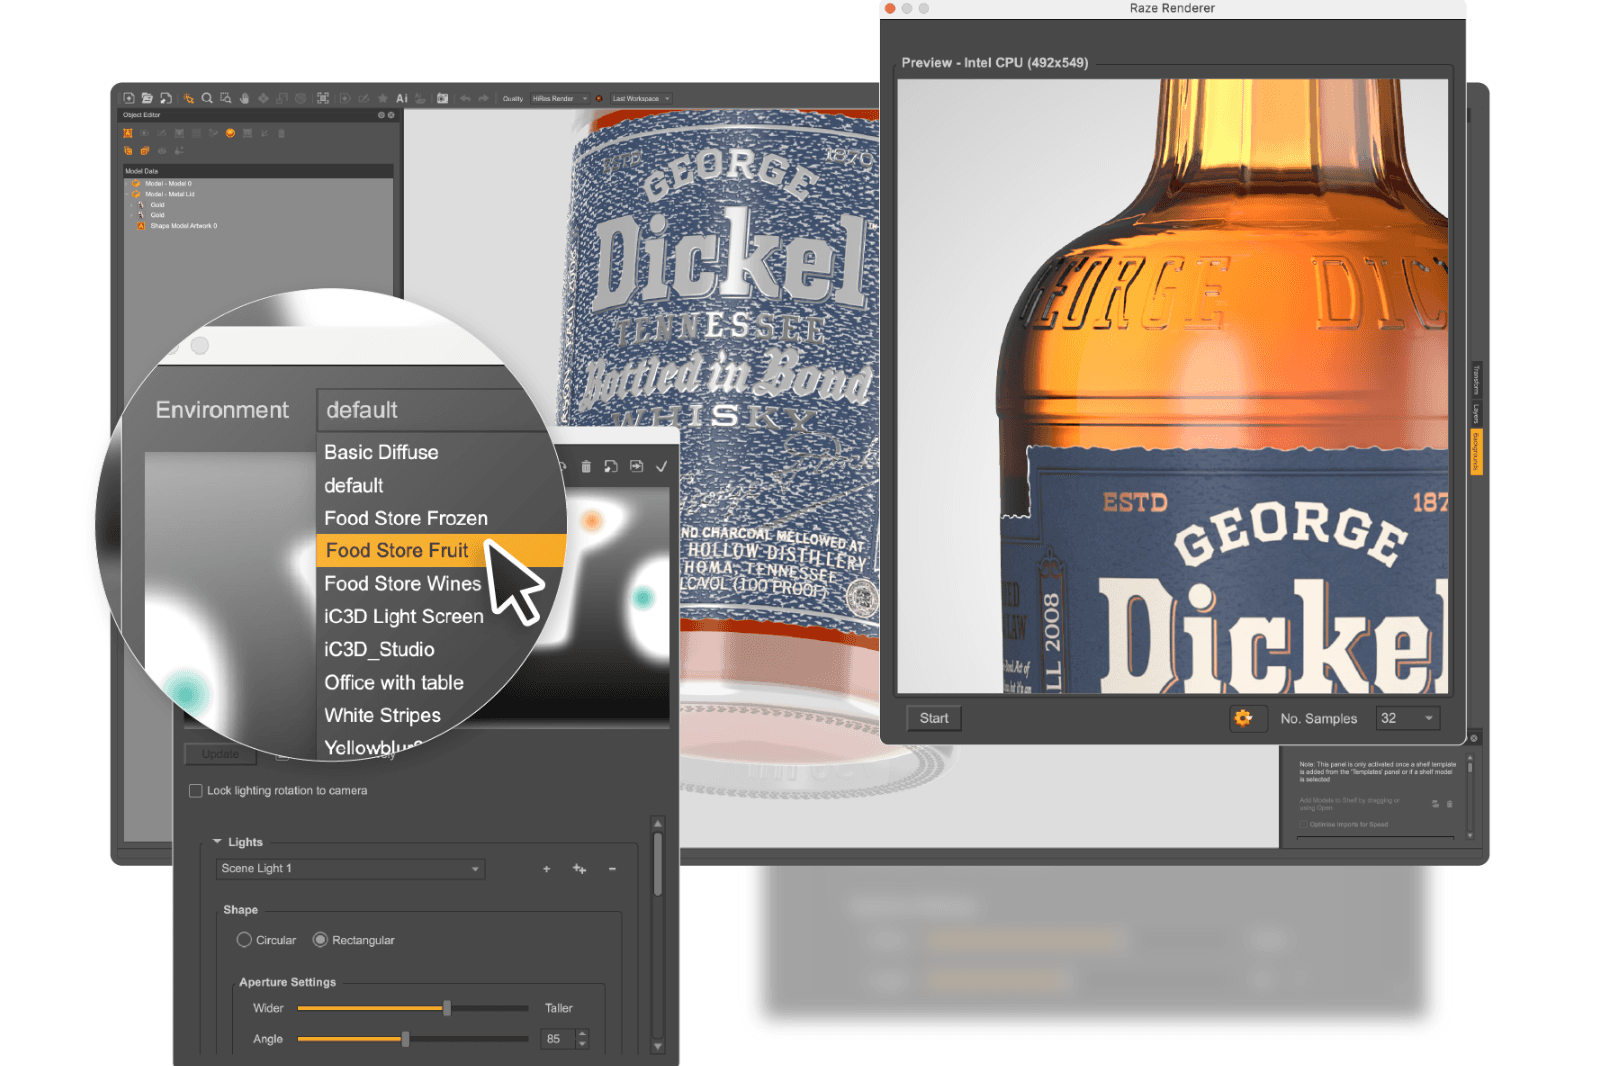Viewport: 1600px width, 1066px height.
Task: Click the Object Editor settings gear icon
Action: pyautogui.click(x=381, y=115)
